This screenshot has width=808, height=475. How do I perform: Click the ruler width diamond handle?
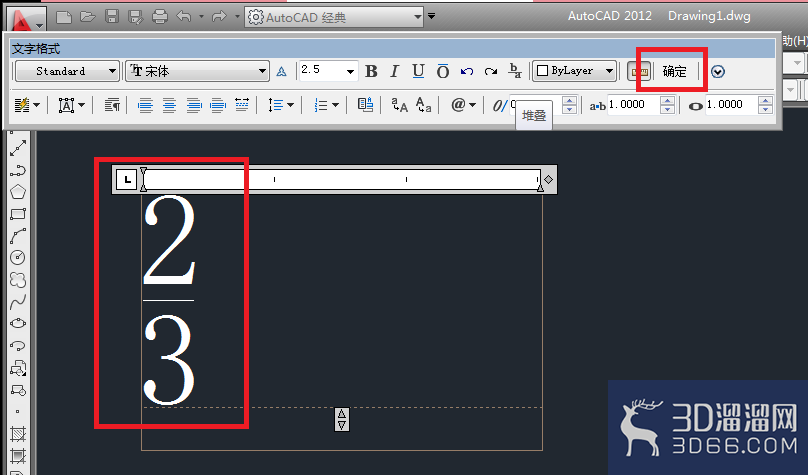[x=548, y=179]
